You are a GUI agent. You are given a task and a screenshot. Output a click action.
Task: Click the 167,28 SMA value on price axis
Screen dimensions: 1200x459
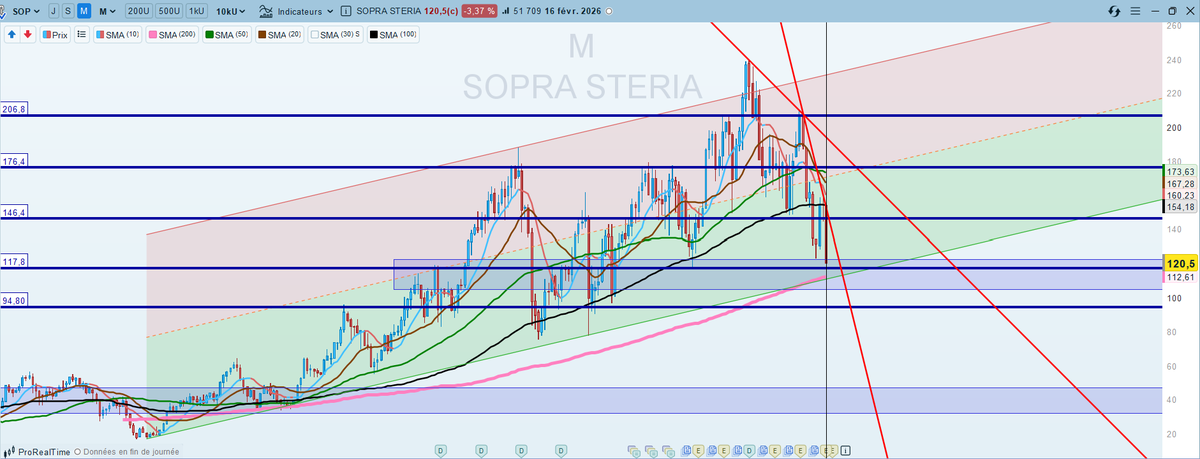pyautogui.click(x=1181, y=184)
